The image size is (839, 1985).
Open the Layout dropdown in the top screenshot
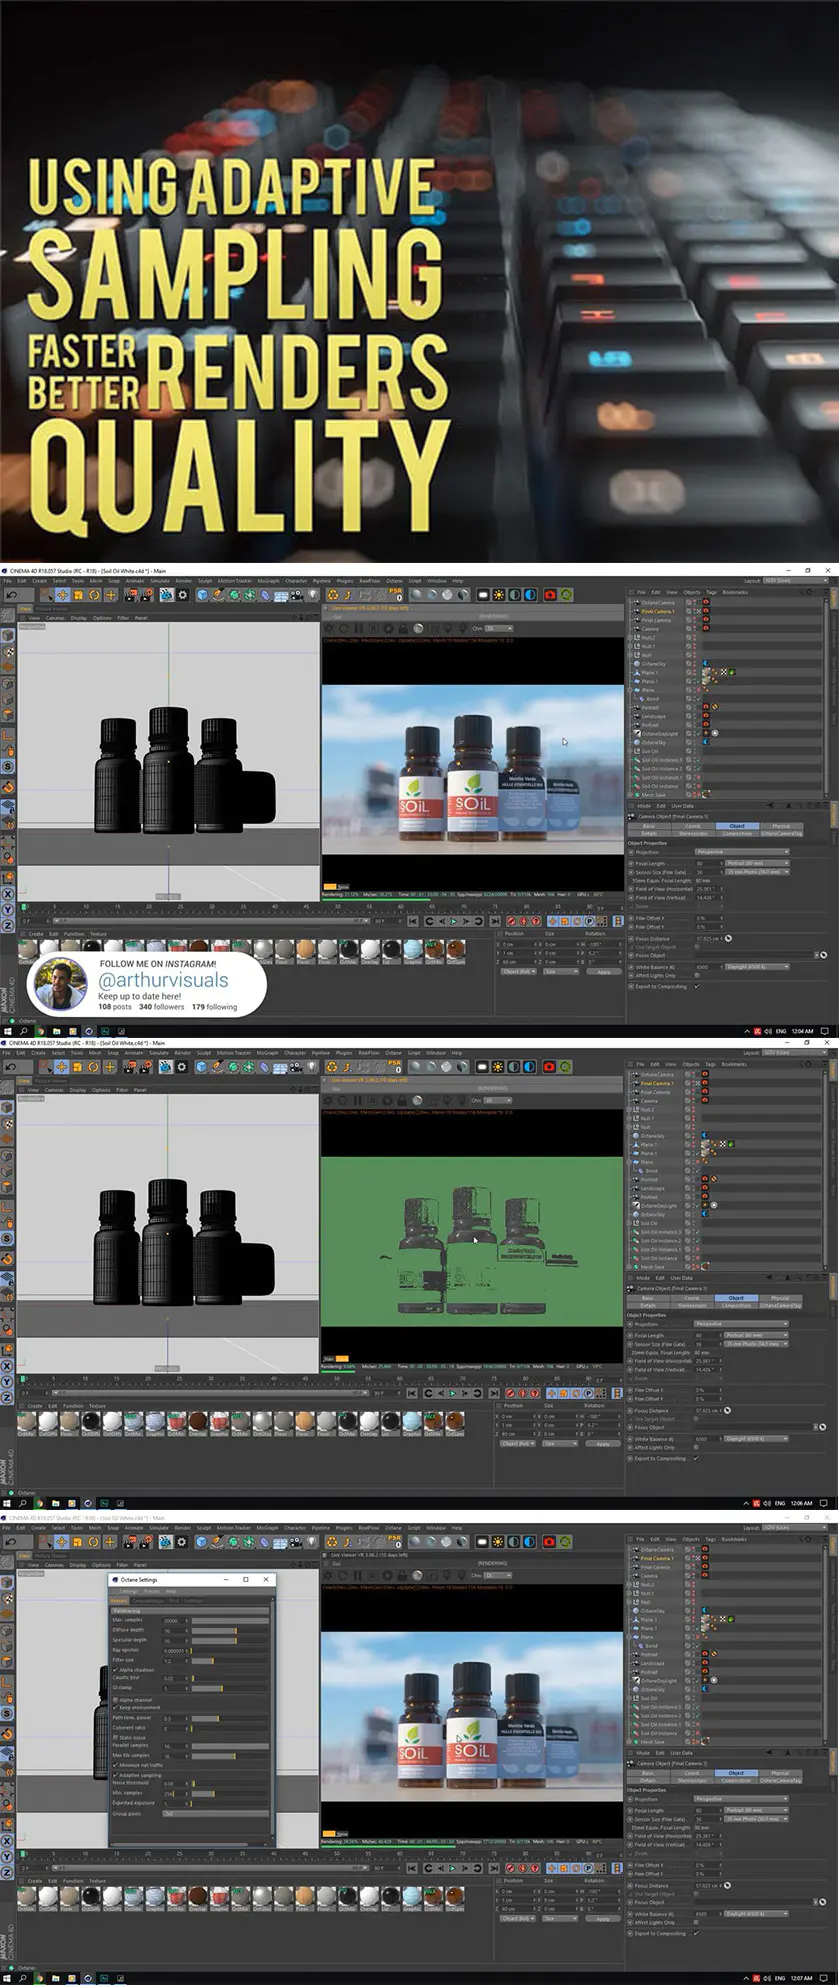795,580
